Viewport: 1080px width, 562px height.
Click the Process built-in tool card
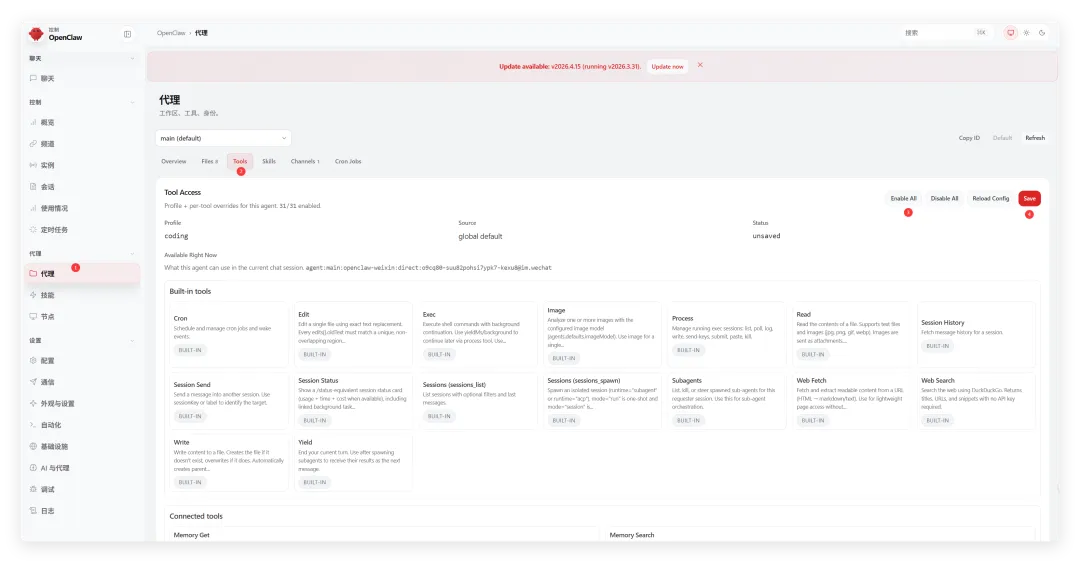point(727,334)
